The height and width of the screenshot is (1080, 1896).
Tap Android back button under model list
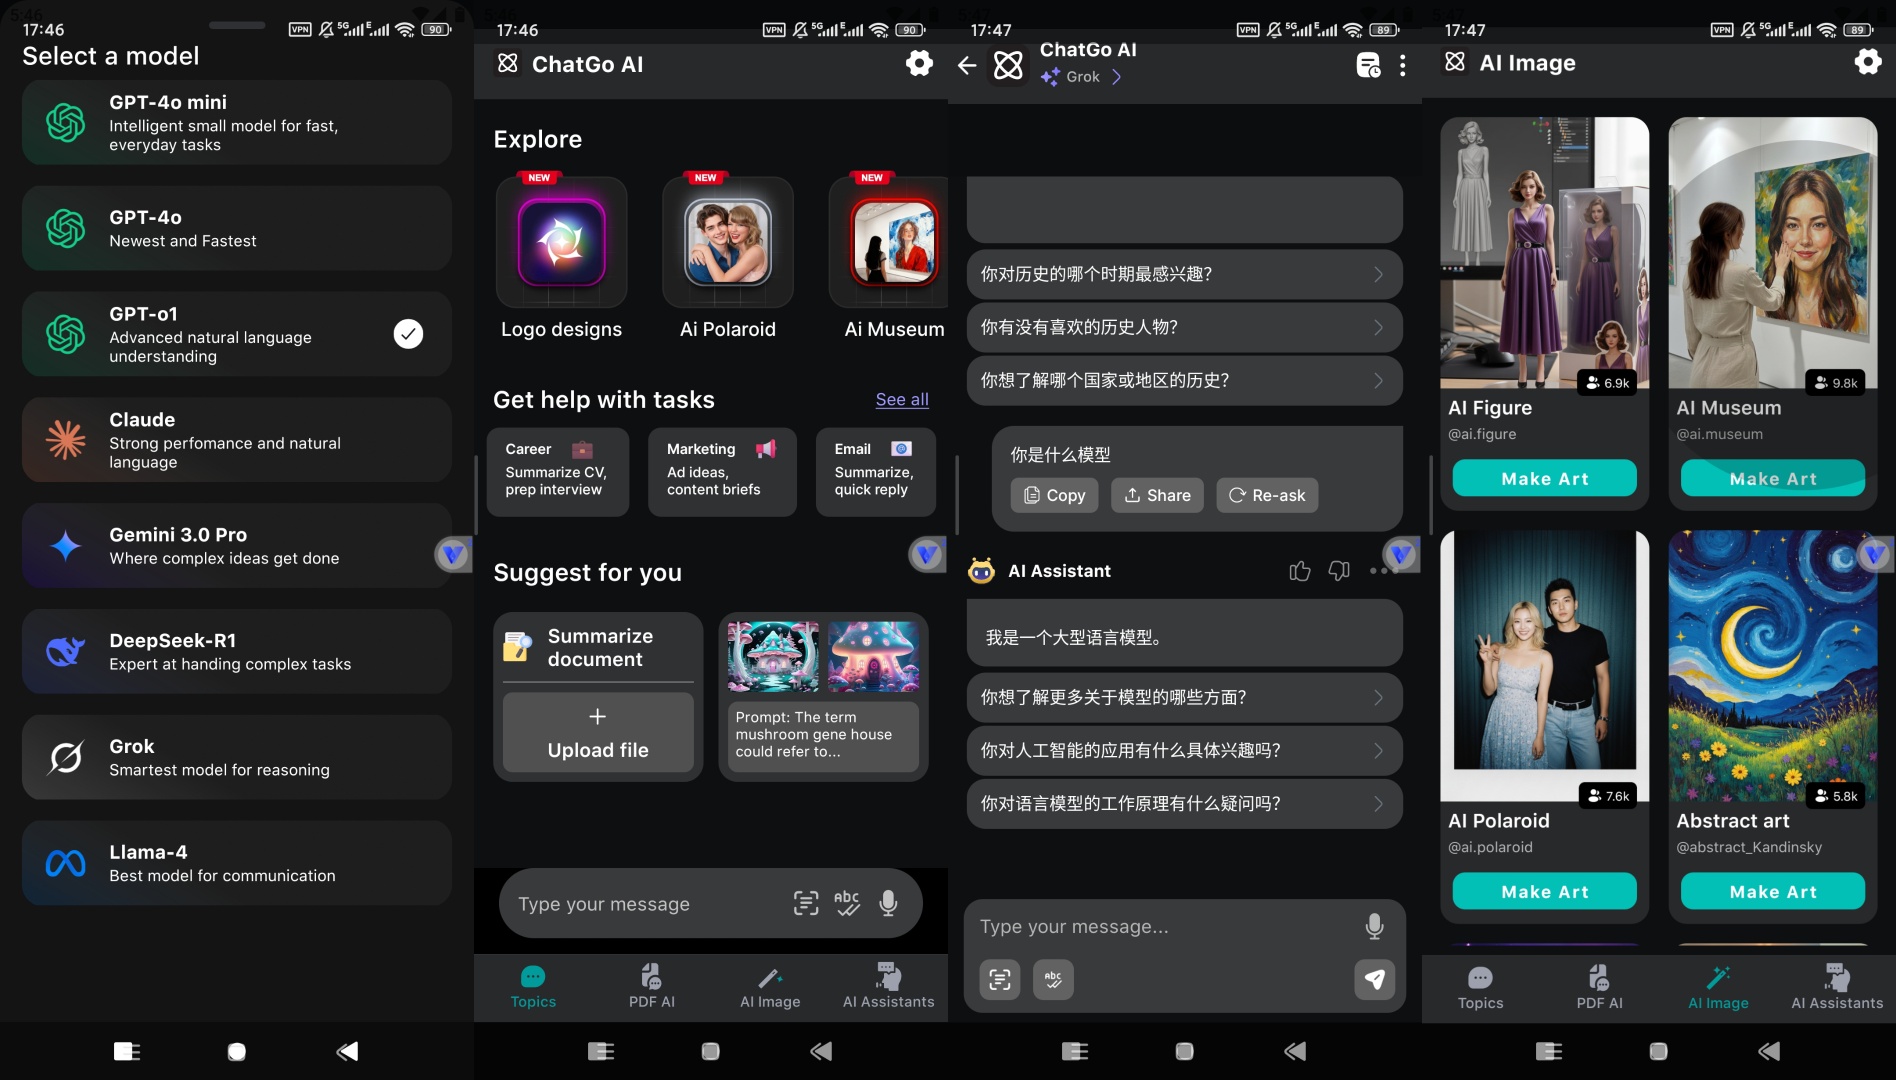point(347,1051)
